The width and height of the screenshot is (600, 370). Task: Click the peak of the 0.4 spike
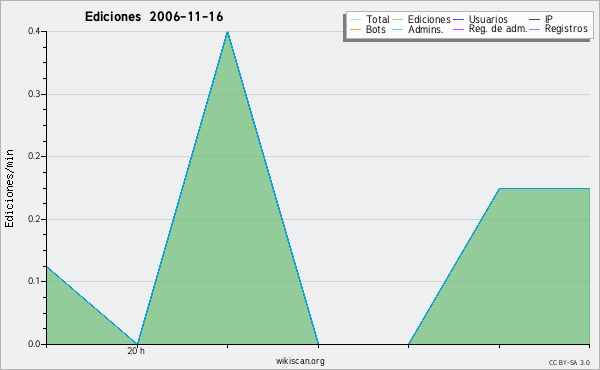(x=228, y=32)
